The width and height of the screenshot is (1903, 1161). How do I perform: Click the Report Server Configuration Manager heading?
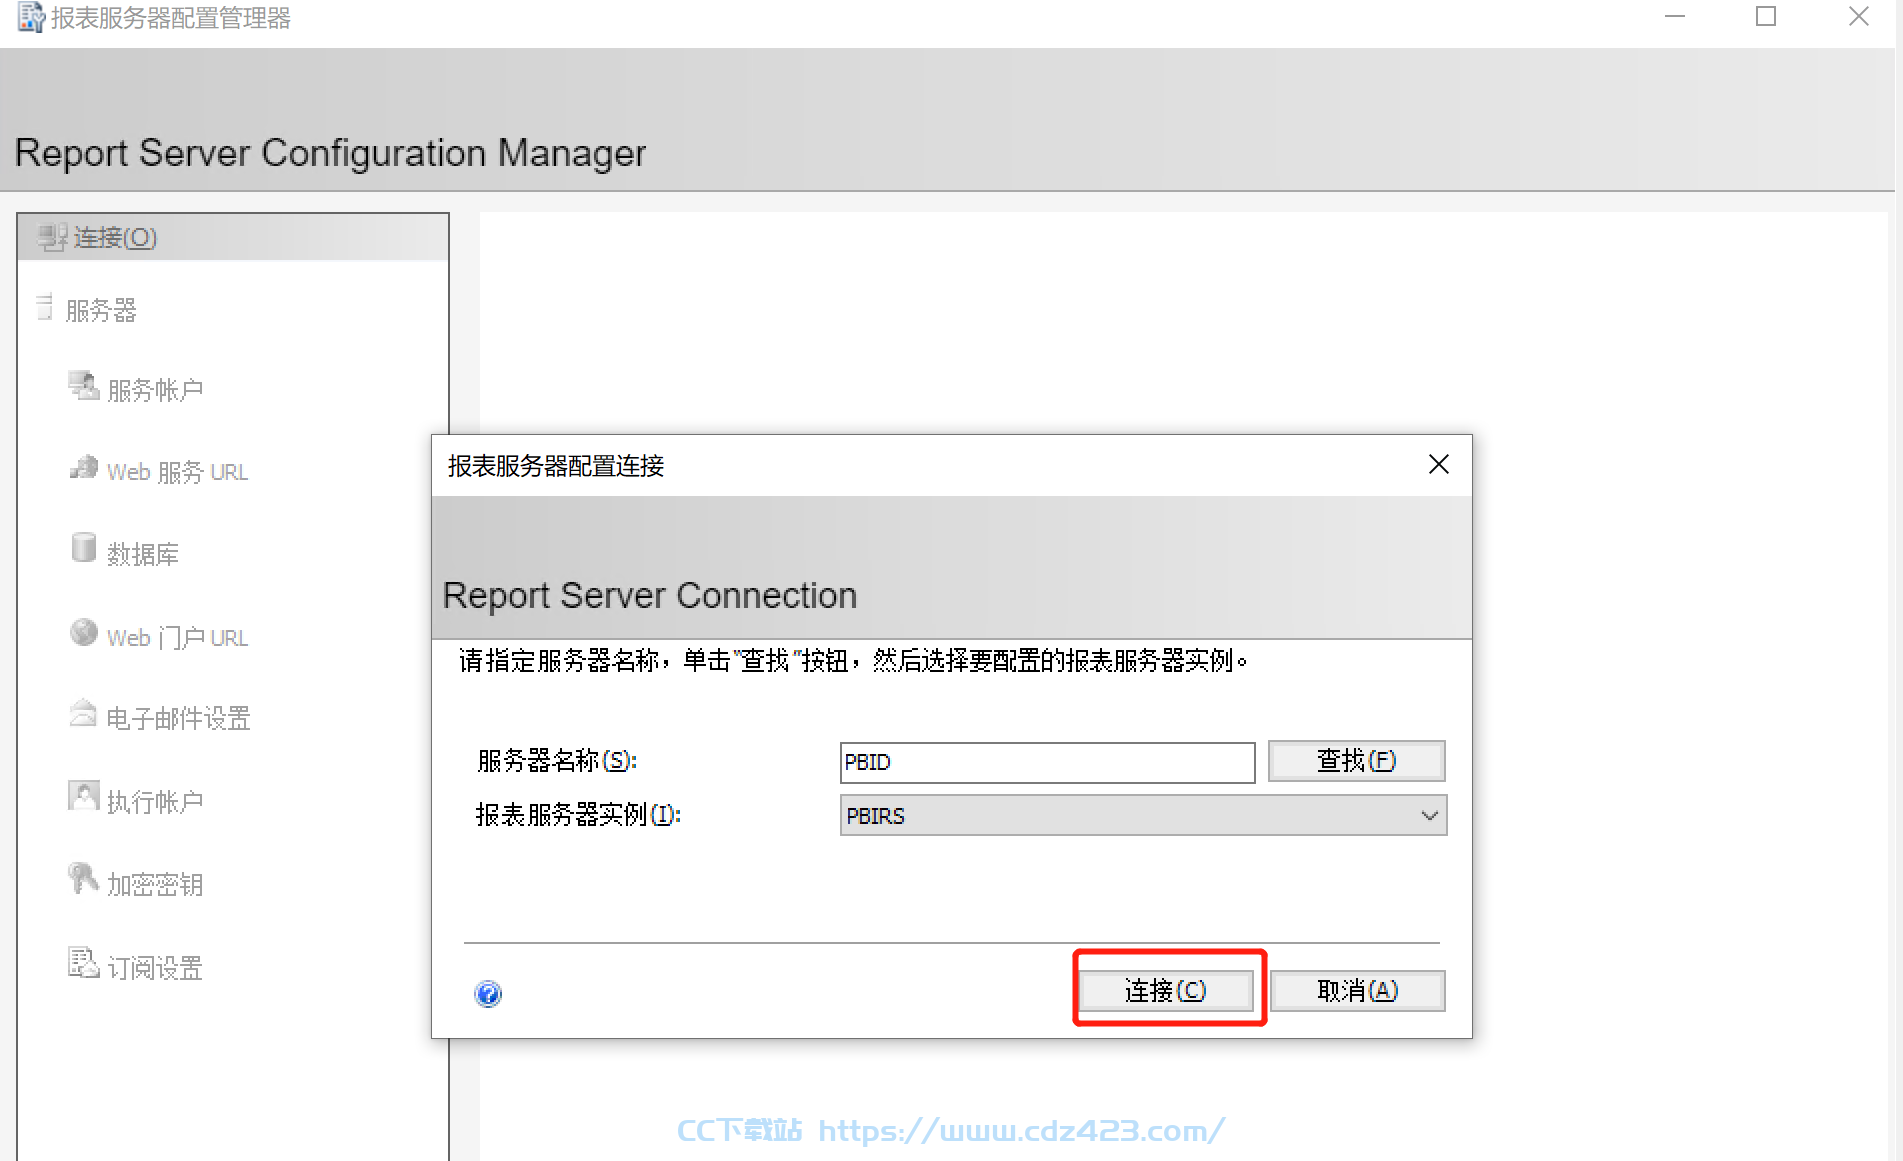pos(330,153)
